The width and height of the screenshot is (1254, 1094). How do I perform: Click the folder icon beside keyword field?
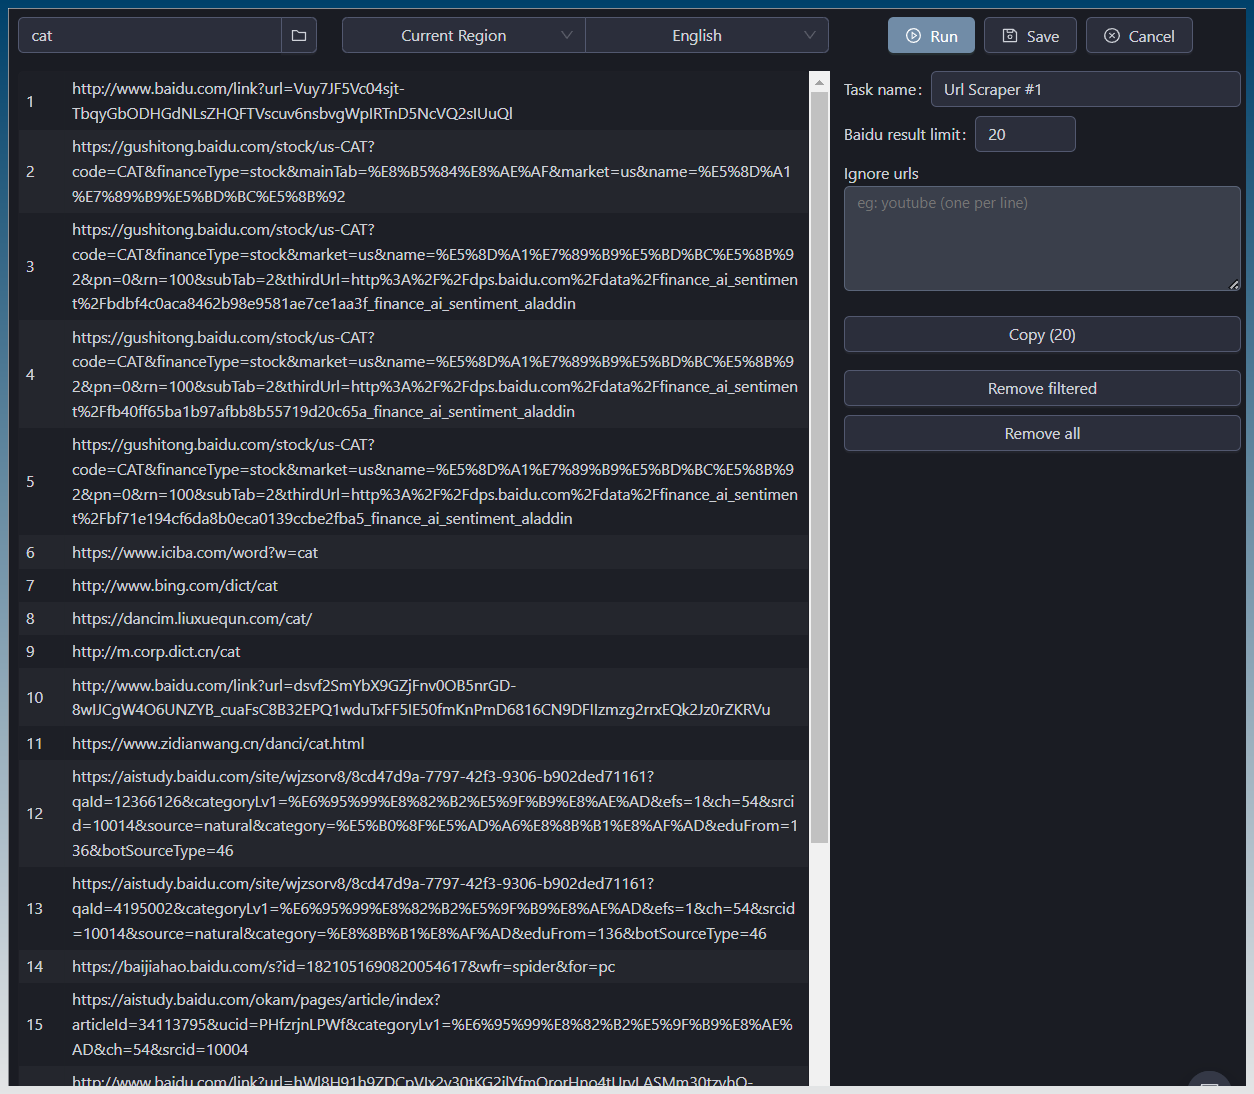(299, 36)
